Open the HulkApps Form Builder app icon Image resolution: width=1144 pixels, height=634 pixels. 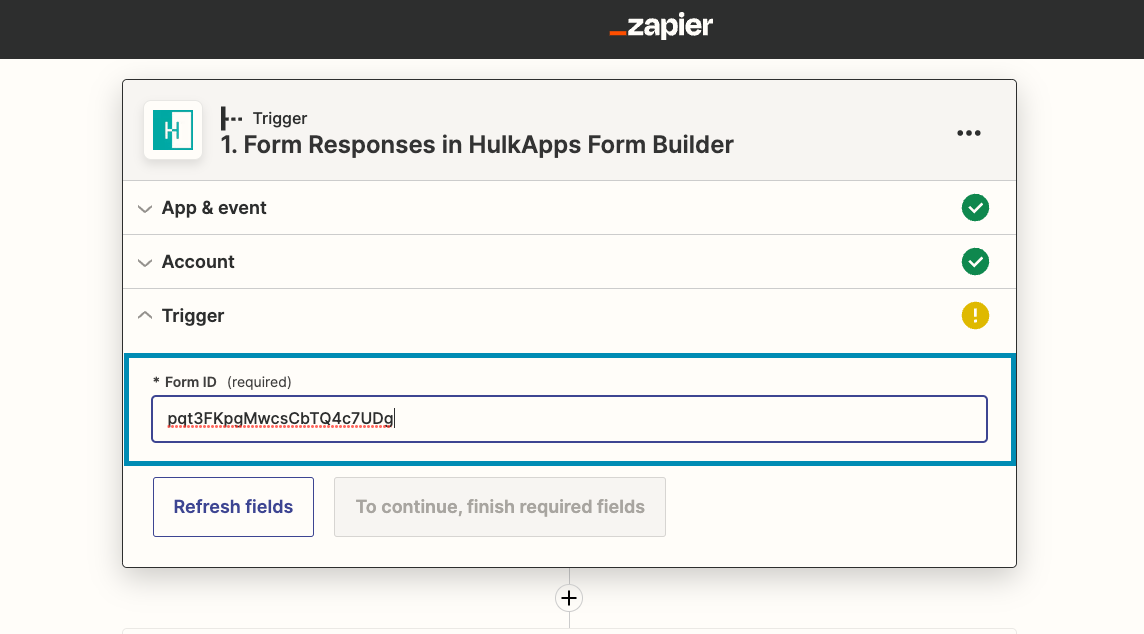tap(173, 130)
